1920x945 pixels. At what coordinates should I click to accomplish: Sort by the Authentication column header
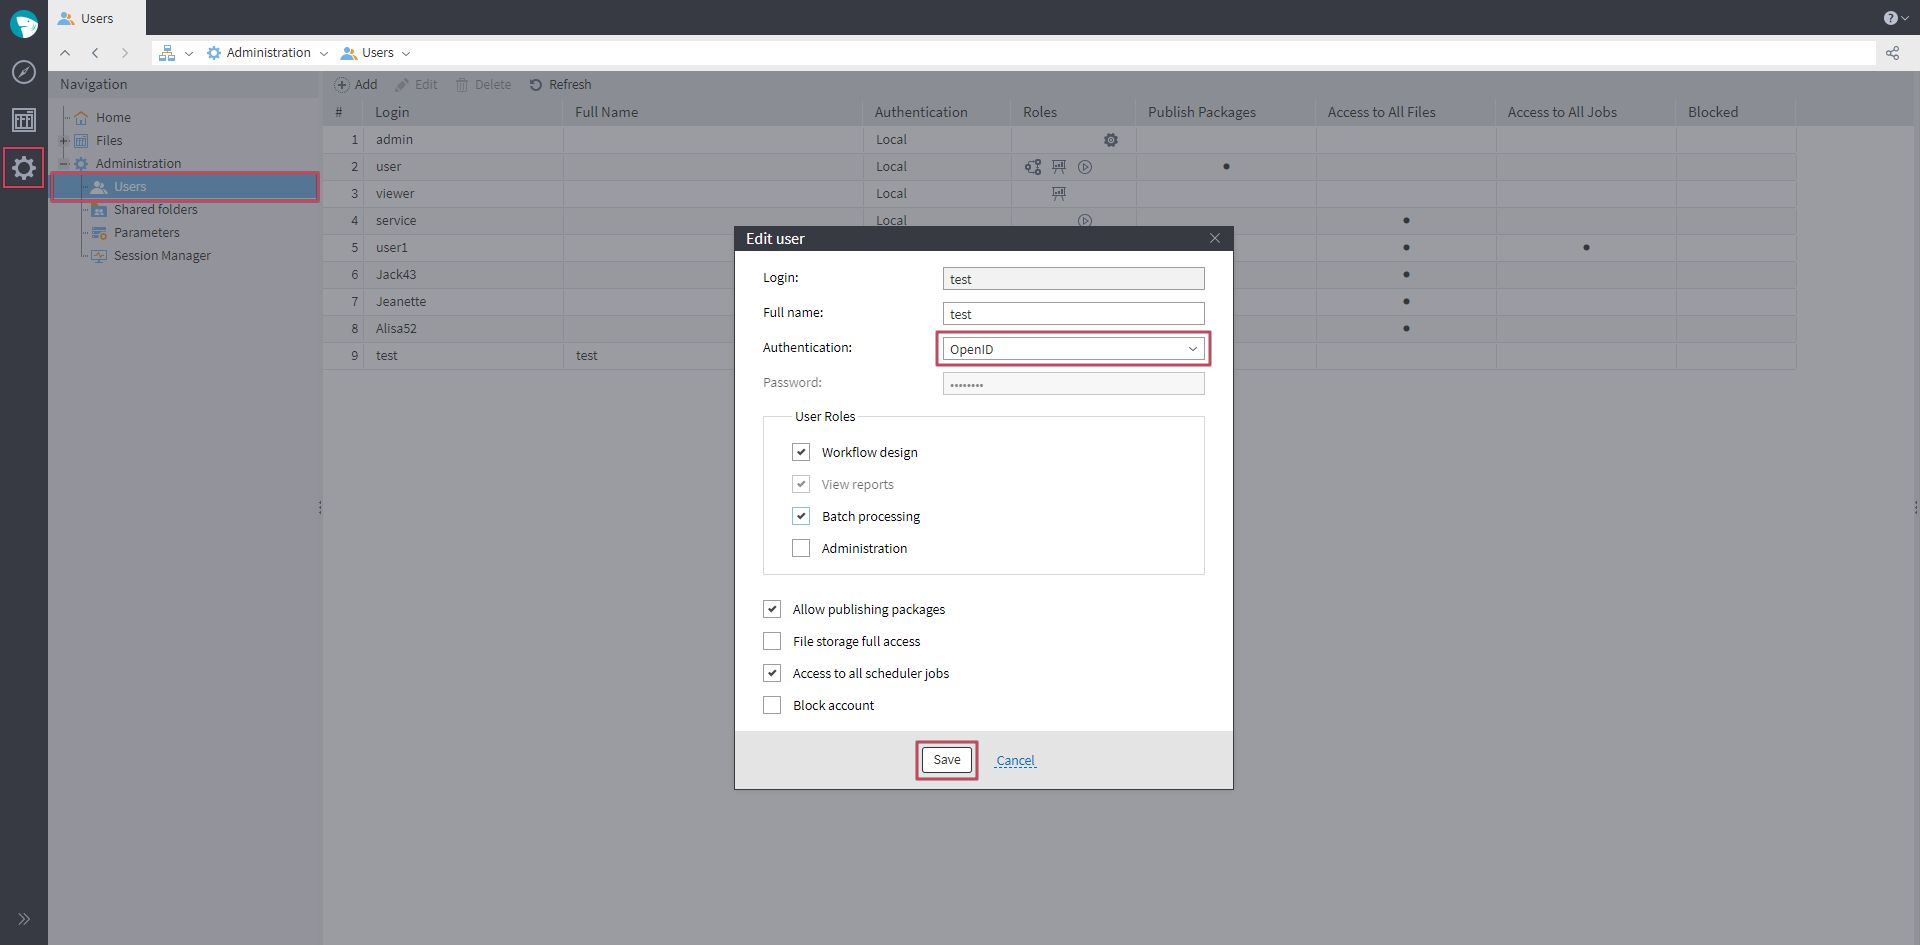[x=937, y=113]
